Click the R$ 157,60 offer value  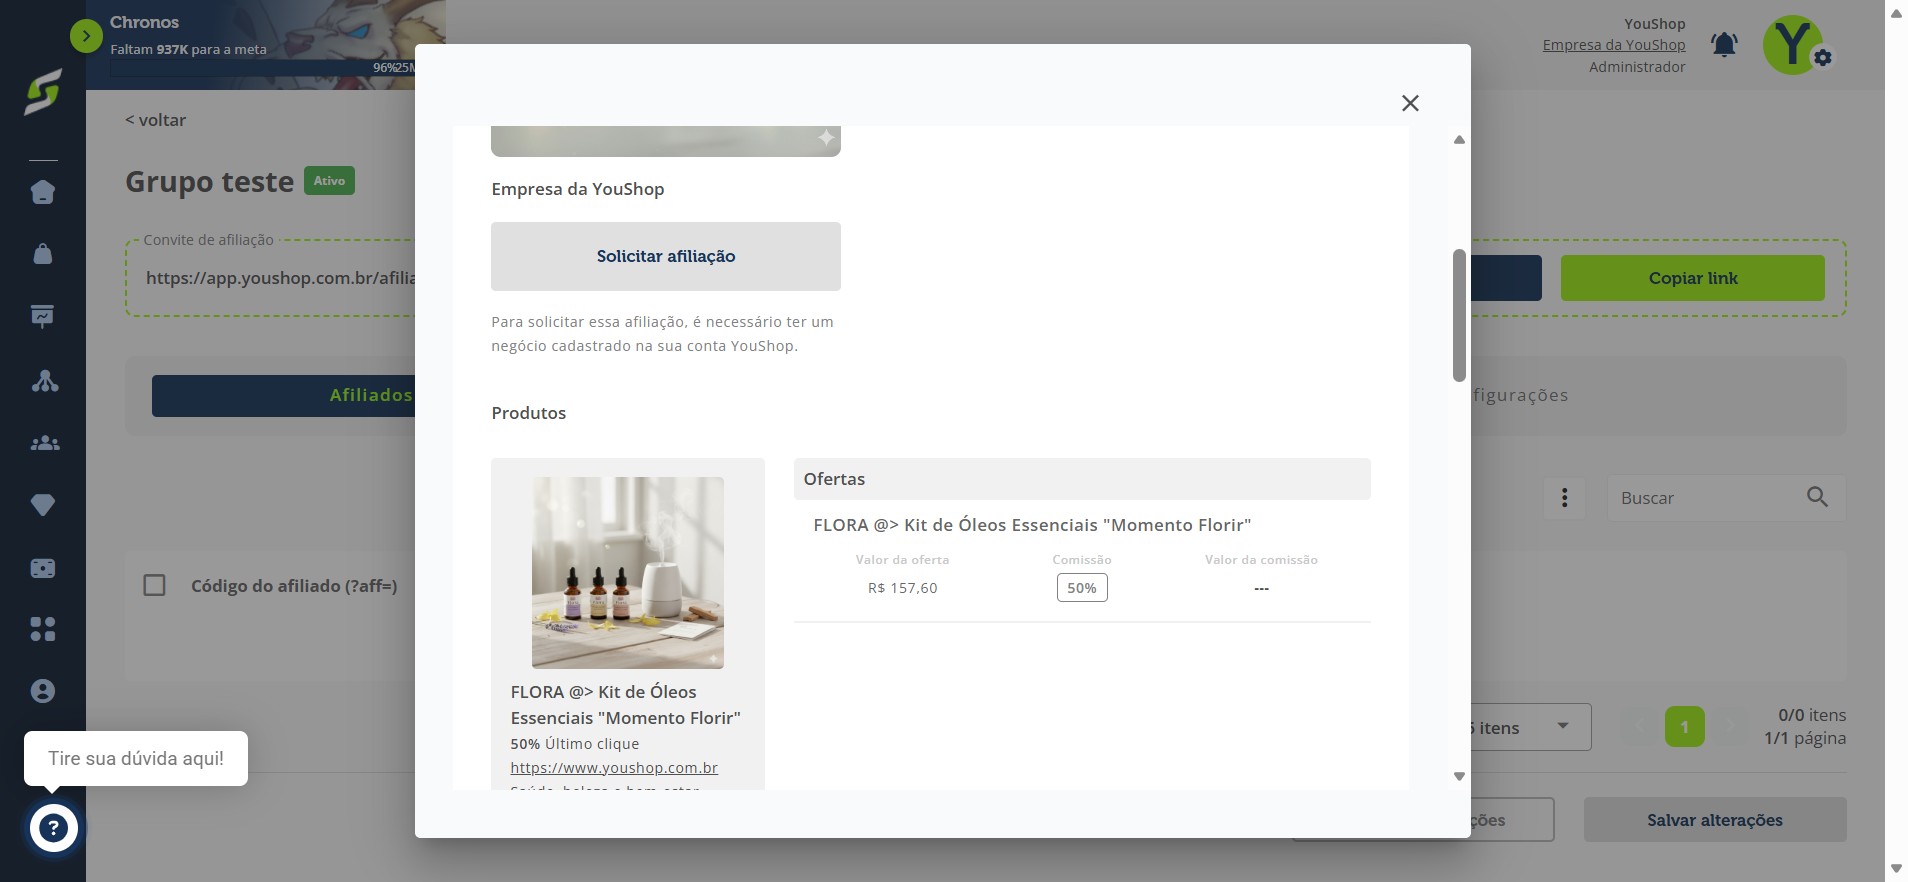903,588
